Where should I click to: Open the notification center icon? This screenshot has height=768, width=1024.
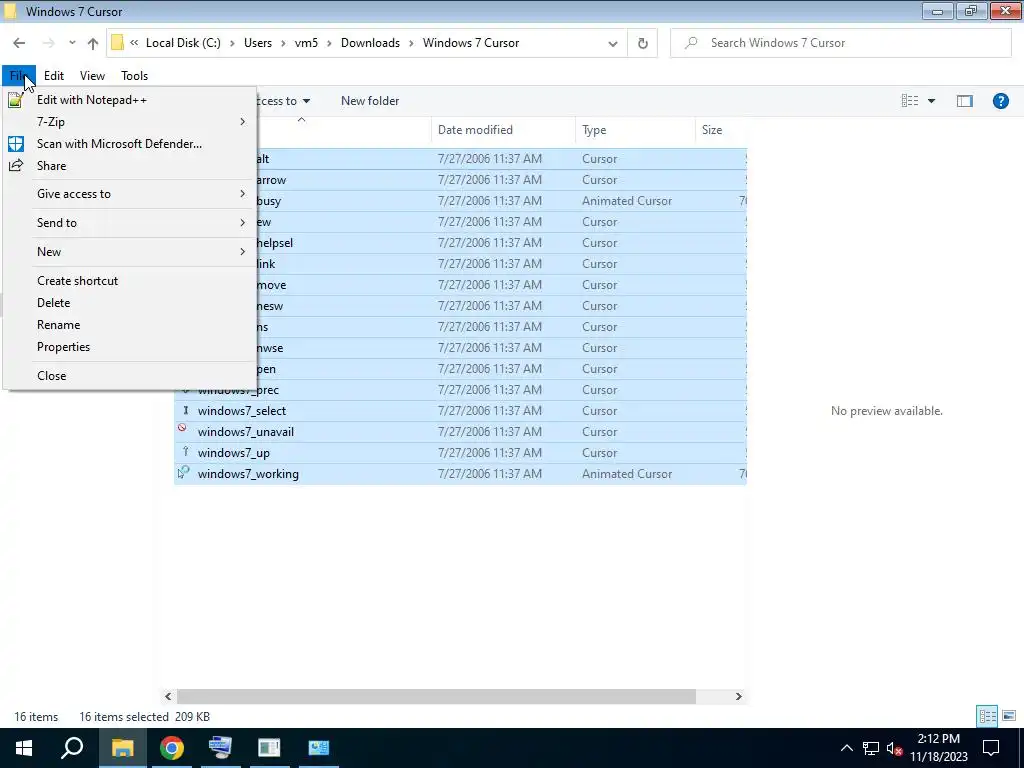click(991, 748)
